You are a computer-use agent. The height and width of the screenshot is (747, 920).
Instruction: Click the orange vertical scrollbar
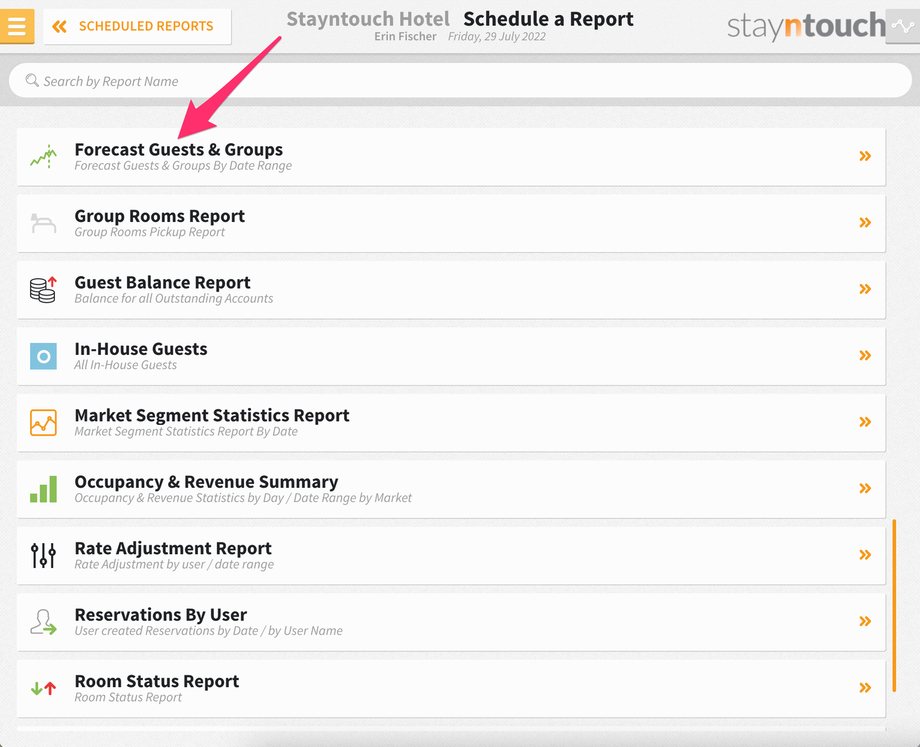(x=894, y=606)
